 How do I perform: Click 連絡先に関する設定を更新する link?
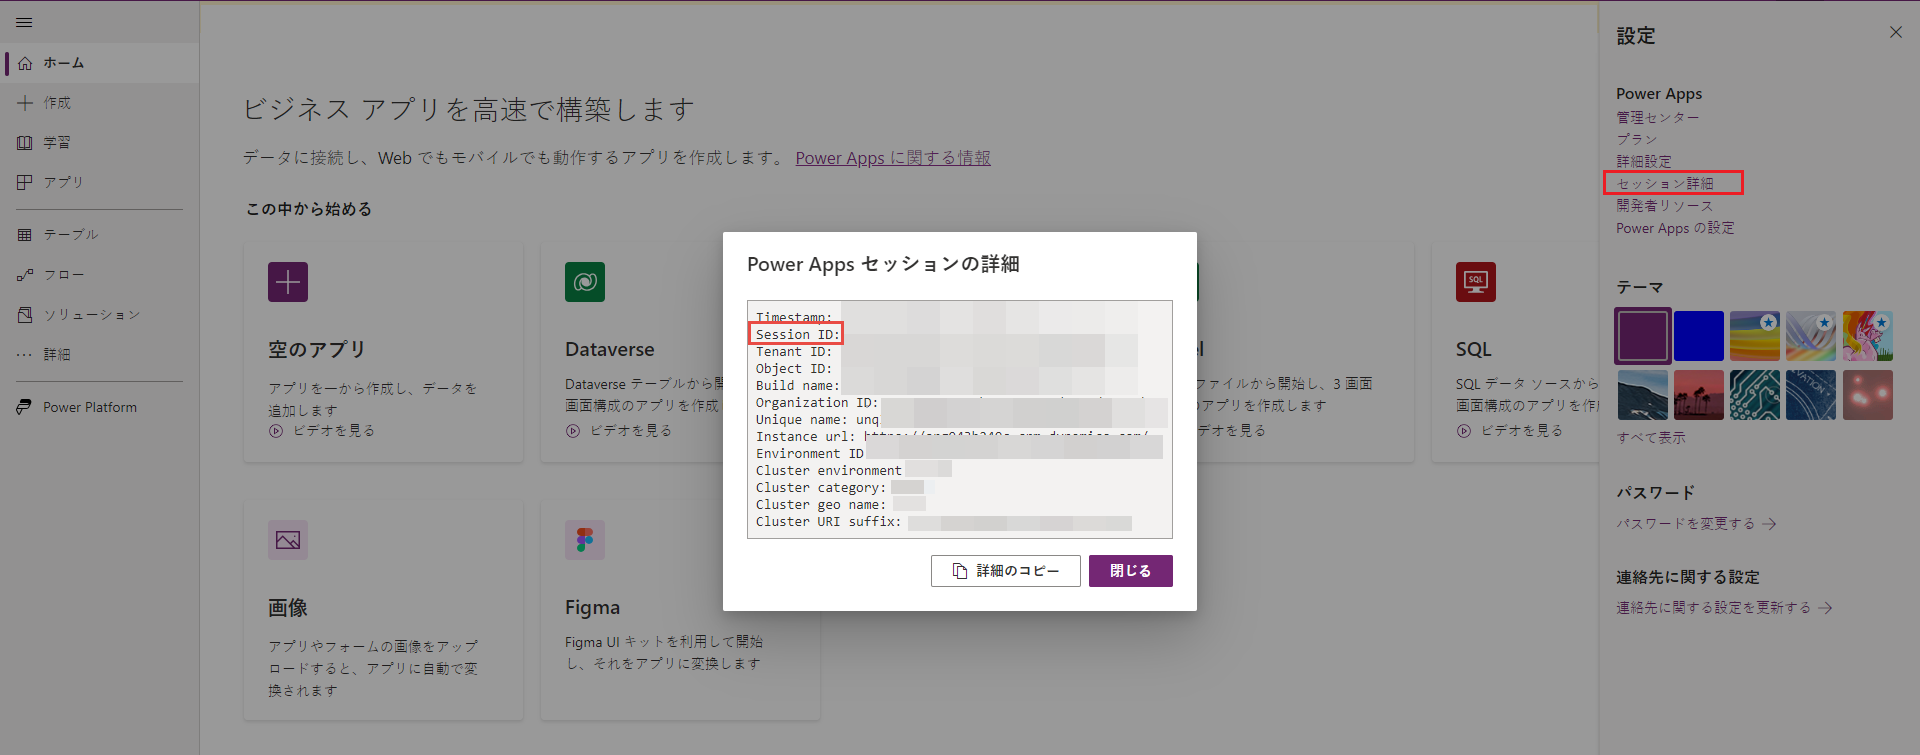(x=1714, y=608)
